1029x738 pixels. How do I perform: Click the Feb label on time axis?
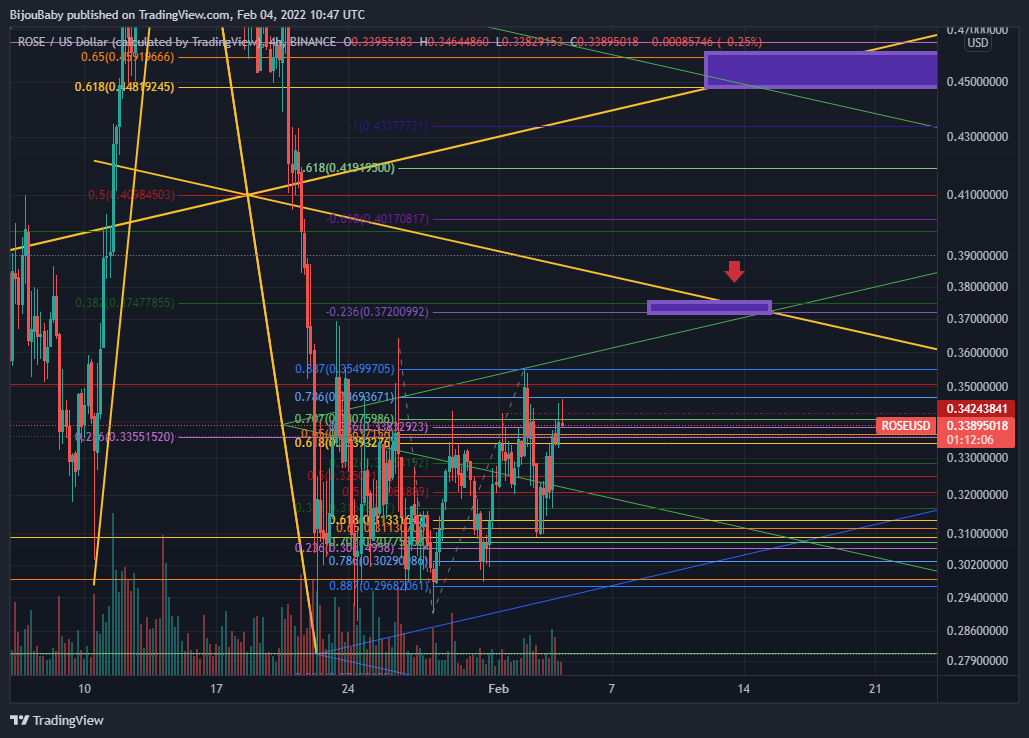click(498, 689)
